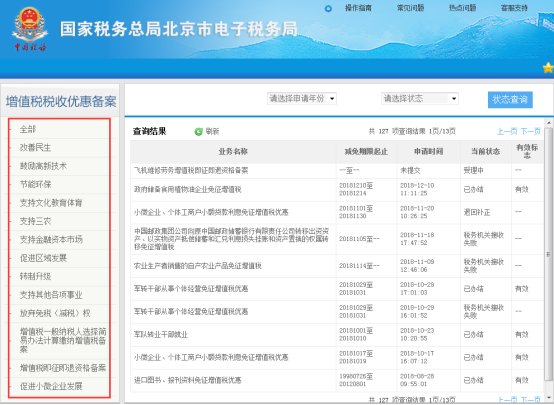Select 支持三农 category
This screenshot has height=405, width=554.
tap(35, 221)
